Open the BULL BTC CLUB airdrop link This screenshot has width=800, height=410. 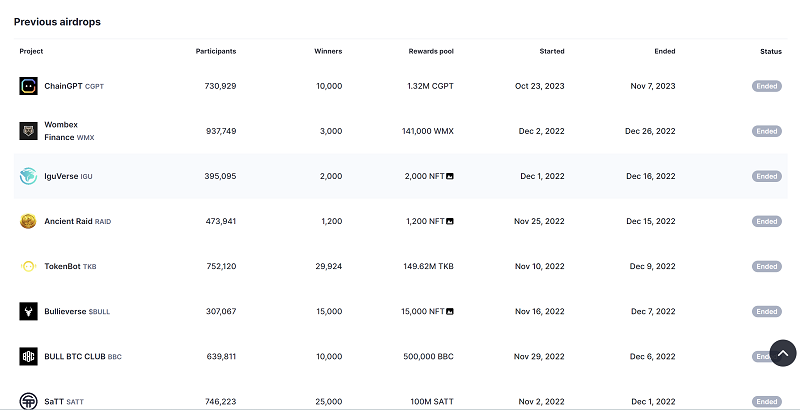74,356
